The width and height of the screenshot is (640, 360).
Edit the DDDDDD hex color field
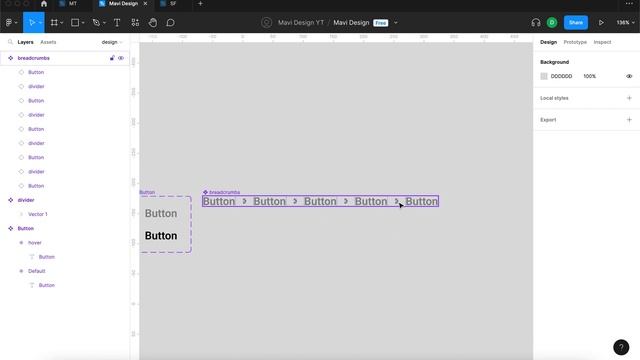point(561,76)
